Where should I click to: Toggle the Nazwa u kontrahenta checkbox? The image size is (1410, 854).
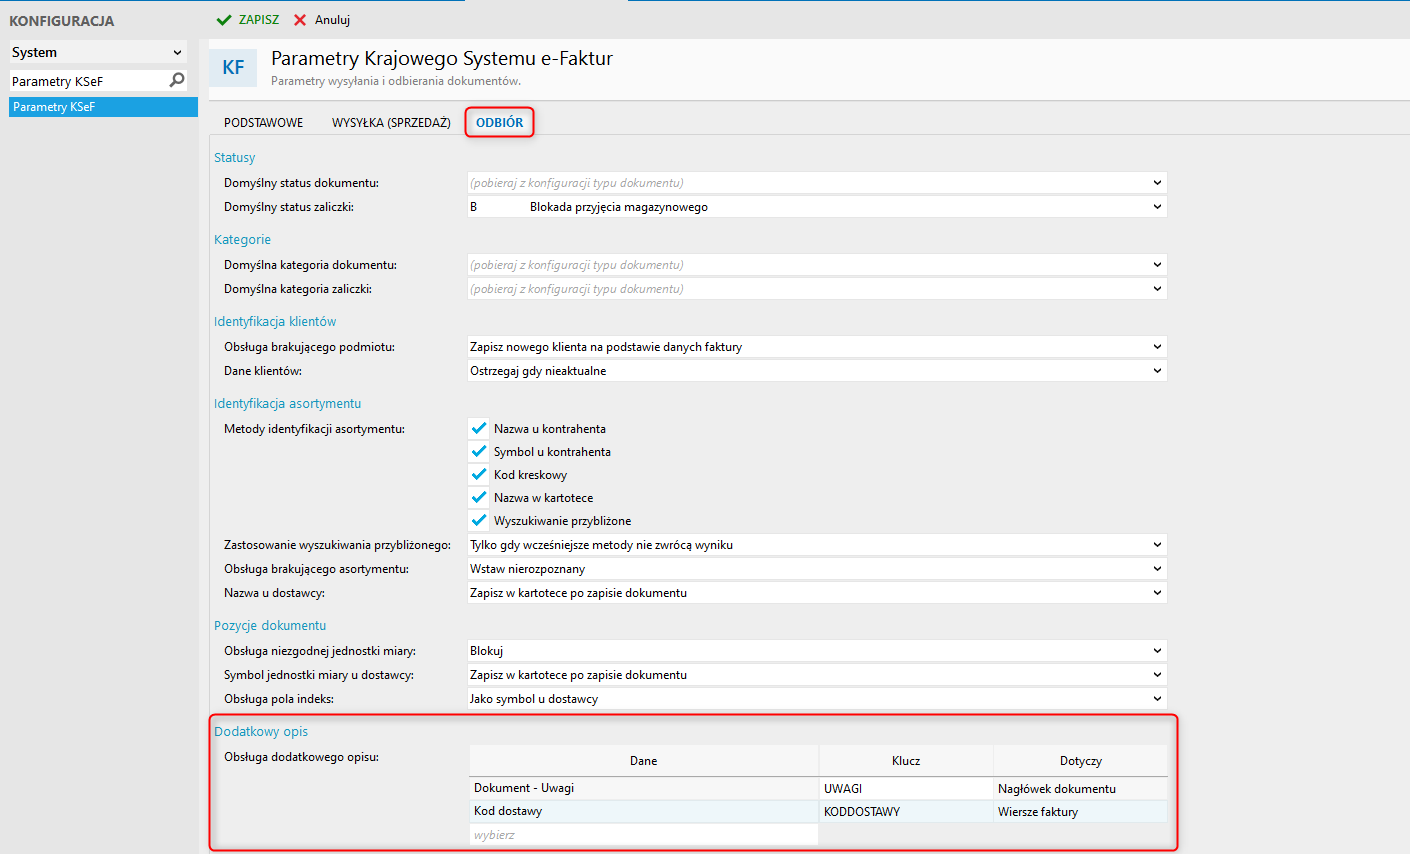click(479, 428)
